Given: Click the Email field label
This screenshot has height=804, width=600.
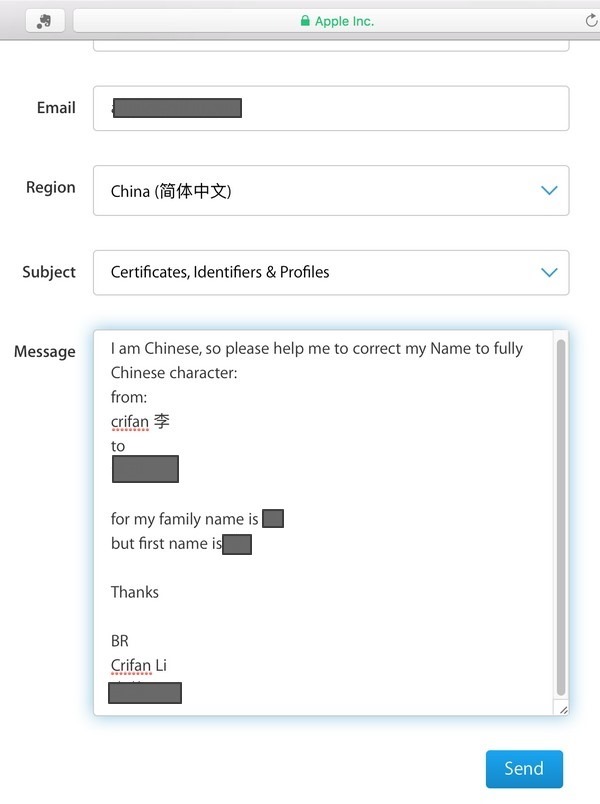Looking at the screenshot, I should point(56,108).
